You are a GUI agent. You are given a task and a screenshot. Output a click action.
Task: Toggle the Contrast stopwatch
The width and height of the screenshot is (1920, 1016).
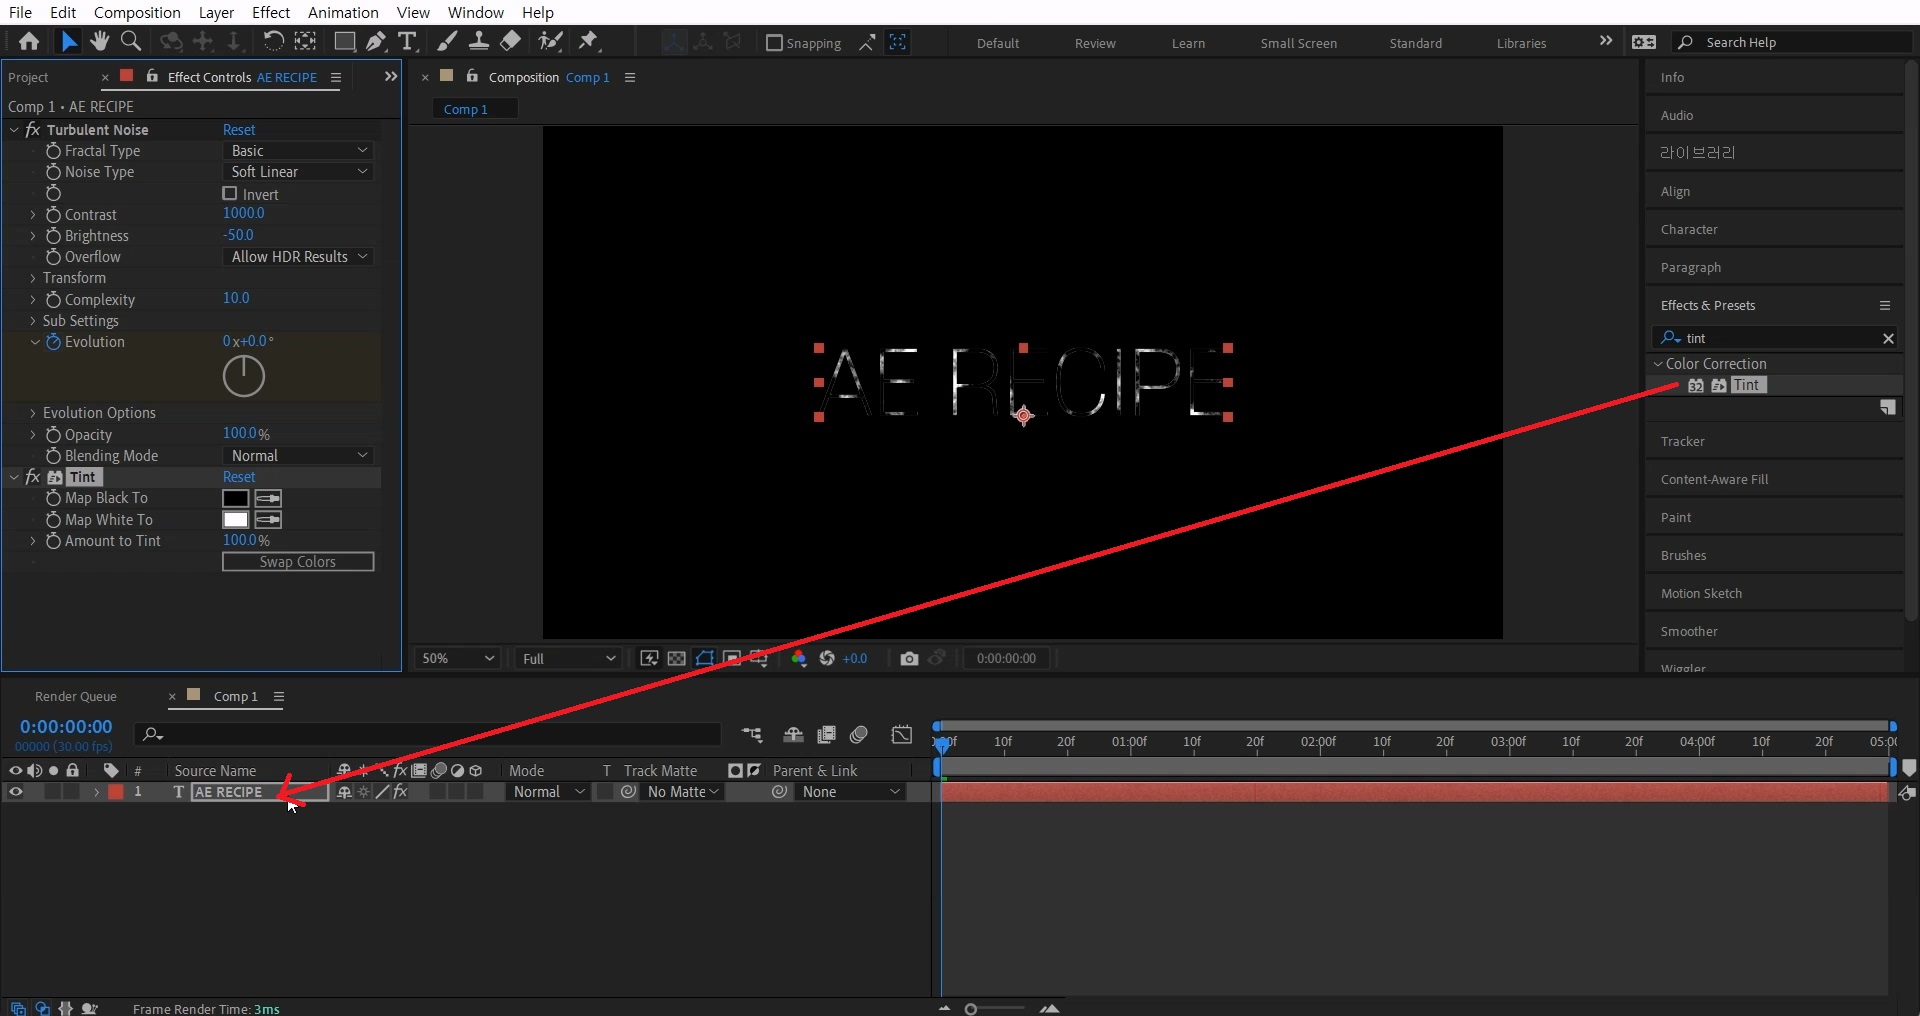[x=53, y=215]
